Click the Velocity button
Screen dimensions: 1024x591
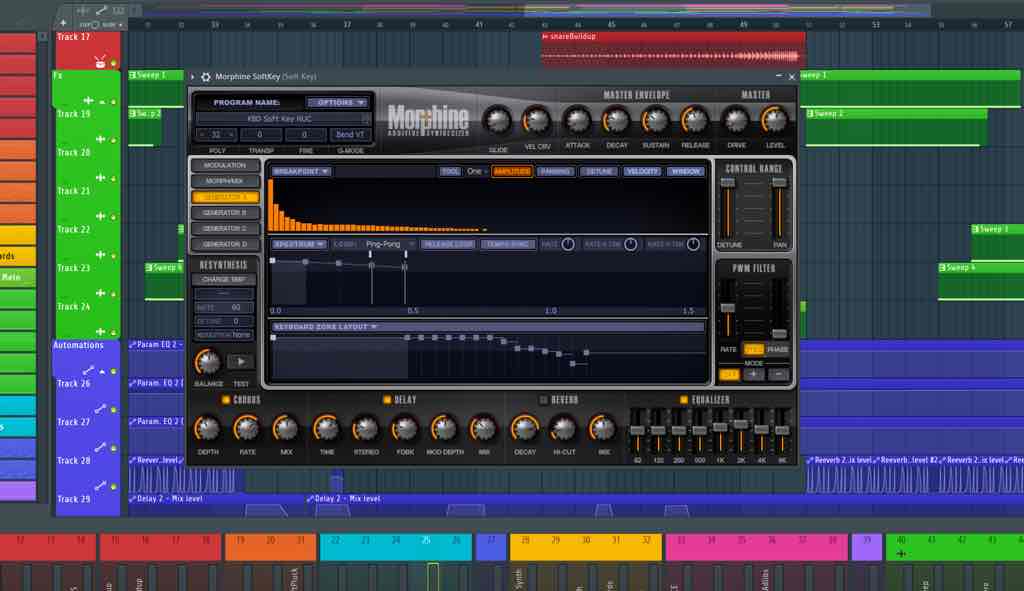click(642, 171)
